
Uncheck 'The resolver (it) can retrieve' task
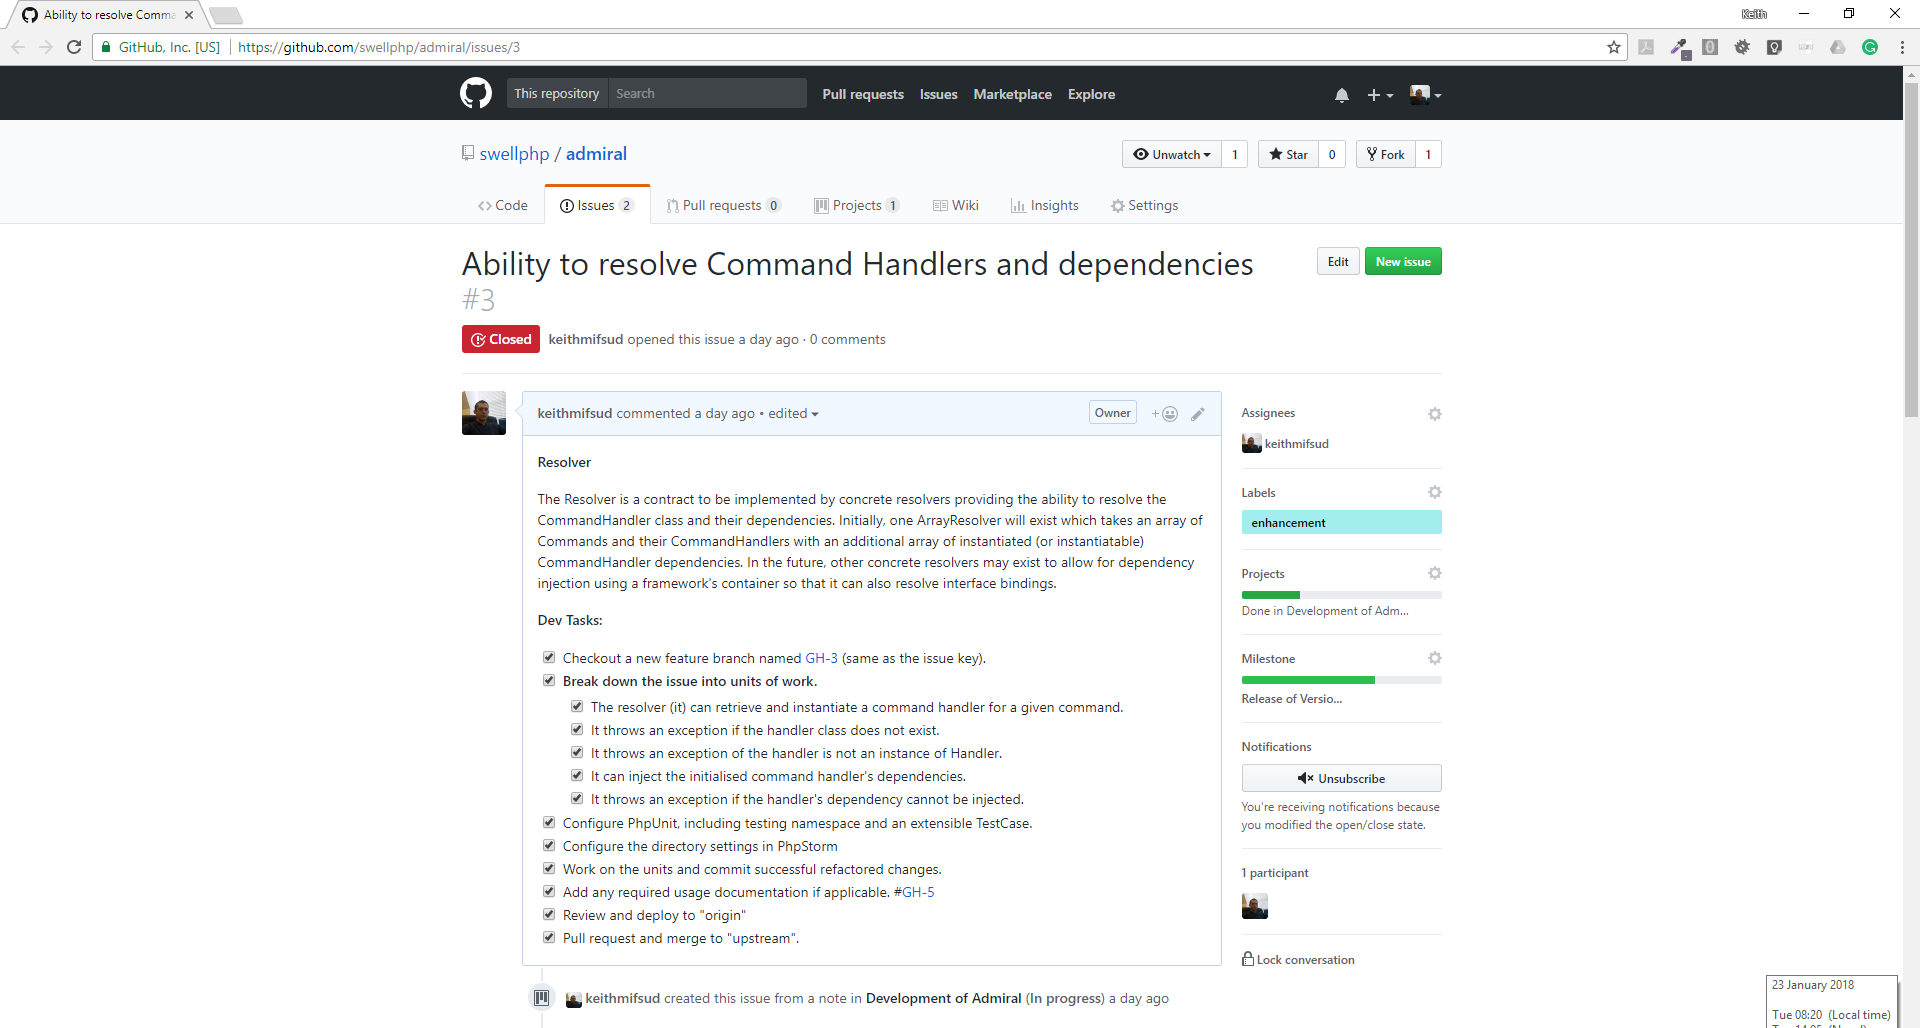pos(577,706)
